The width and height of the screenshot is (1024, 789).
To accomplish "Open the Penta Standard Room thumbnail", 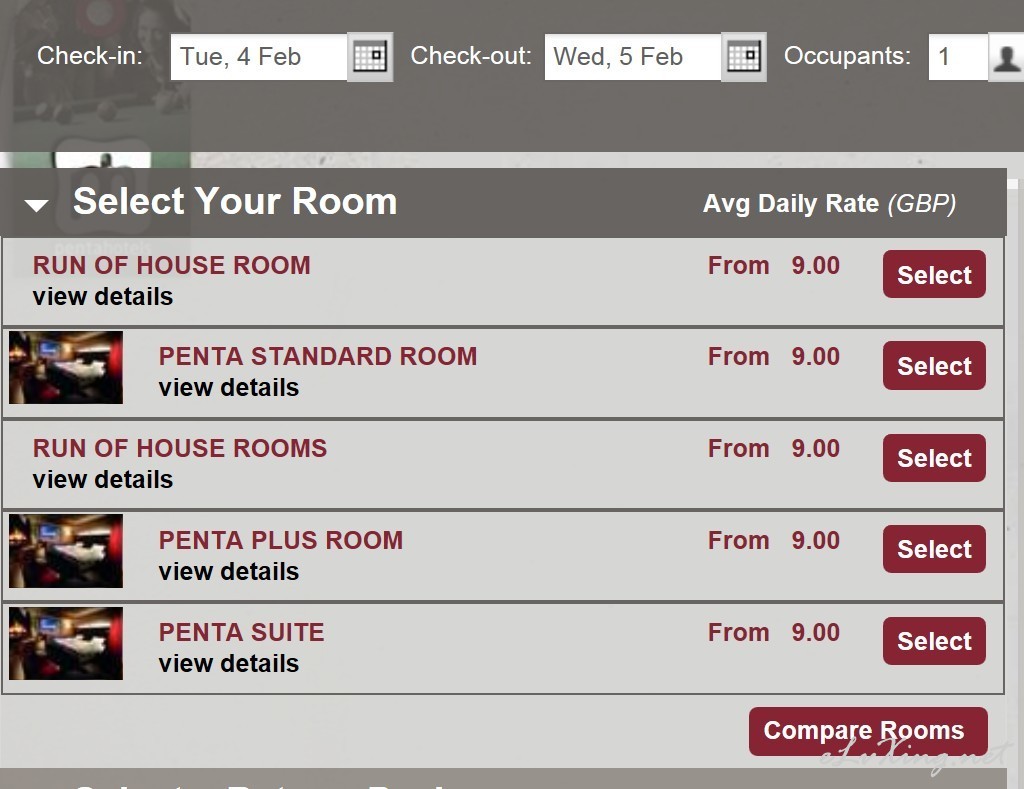I will 66,367.
